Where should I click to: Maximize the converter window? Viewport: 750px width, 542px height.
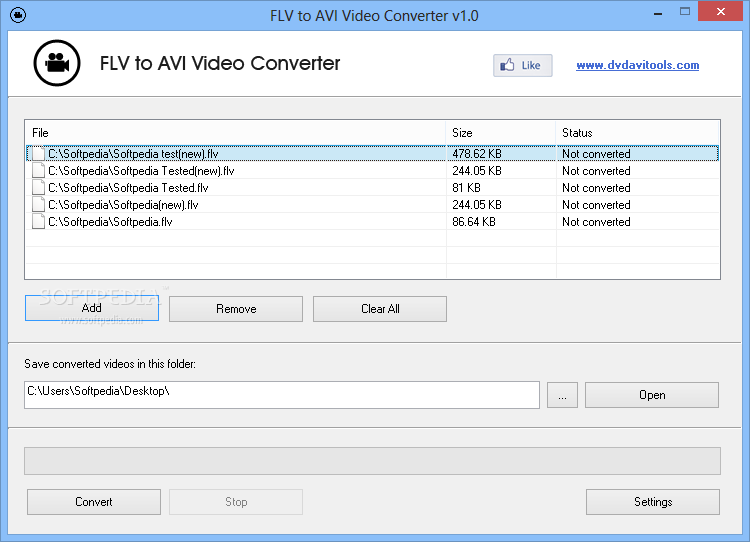click(685, 12)
